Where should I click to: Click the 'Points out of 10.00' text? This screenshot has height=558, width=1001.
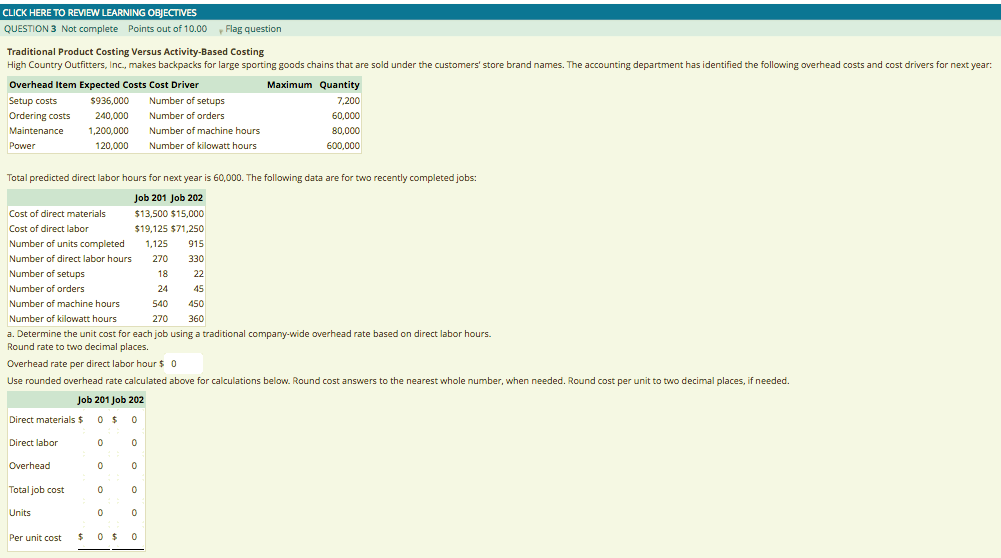(x=167, y=29)
